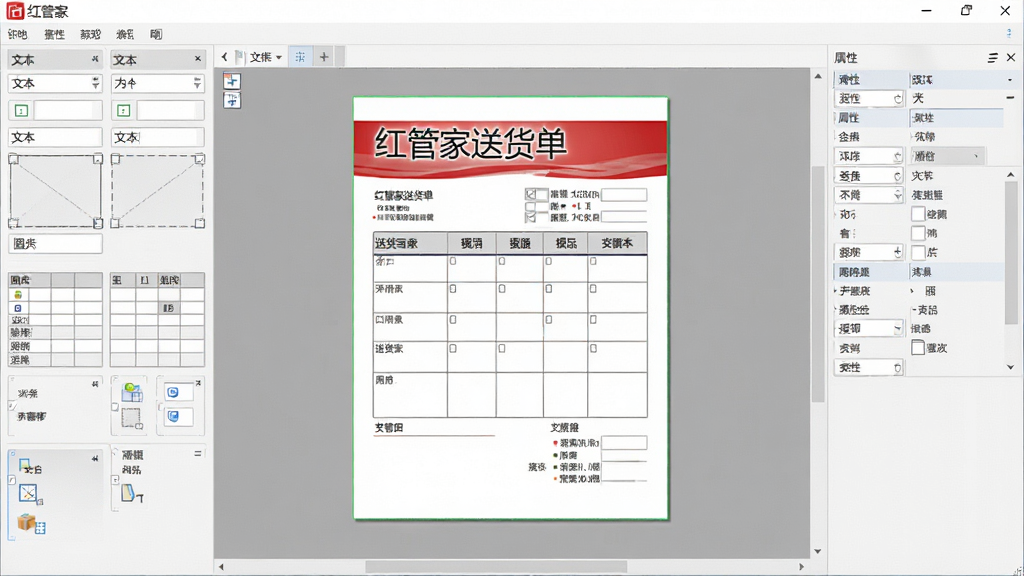Image resolution: width=1024 pixels, height=576 pixels.
Task: Select the cardboard box with grid icon
Action: point(31,524)
